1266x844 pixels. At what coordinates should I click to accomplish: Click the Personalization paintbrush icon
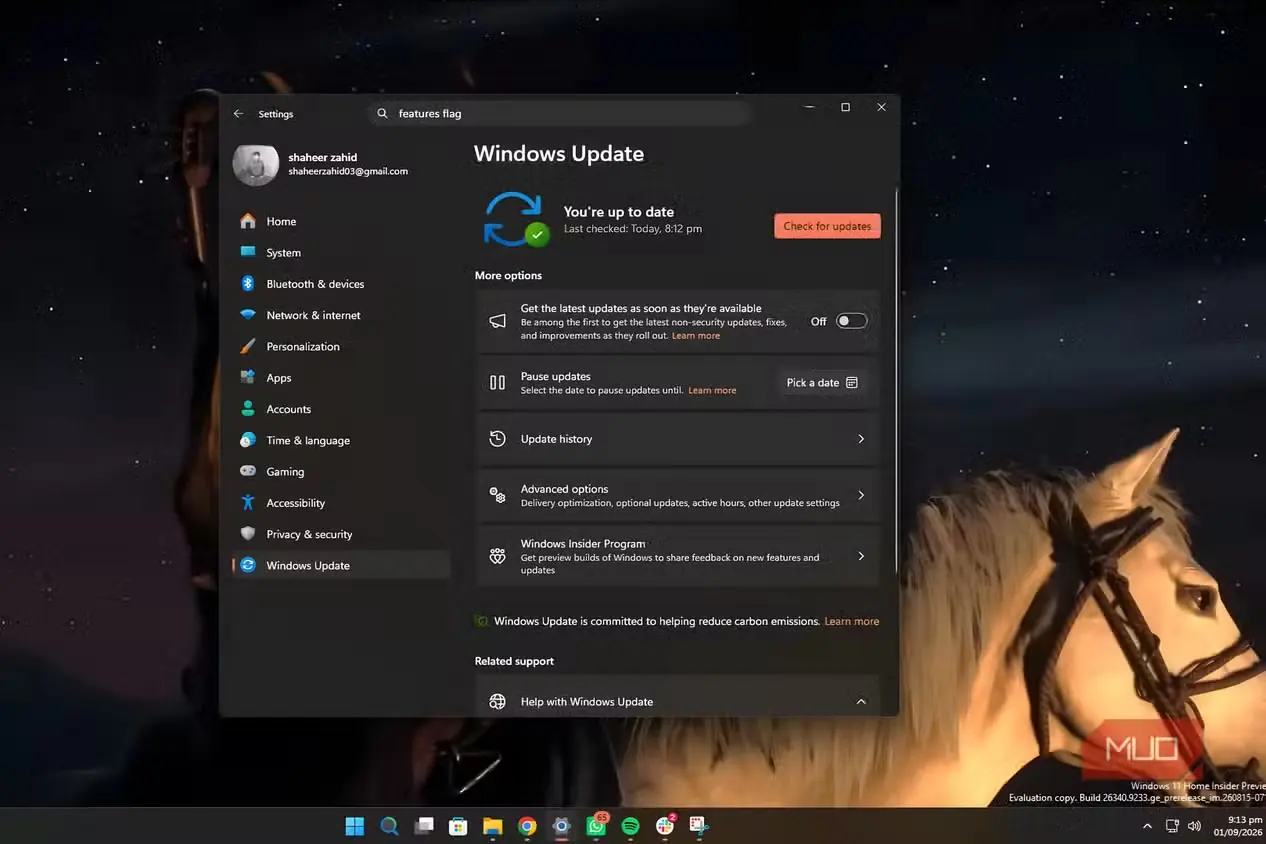[x=248, y=346]
